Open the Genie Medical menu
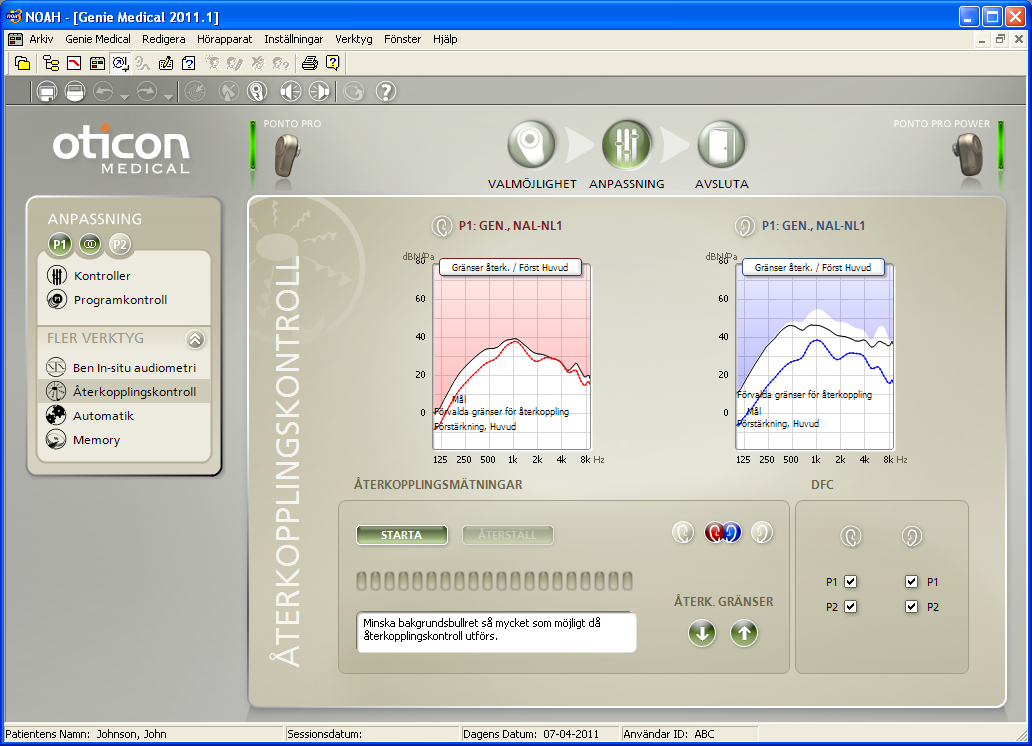The width and height of the screenshot is (1032, 746). (x=97, y=40)
